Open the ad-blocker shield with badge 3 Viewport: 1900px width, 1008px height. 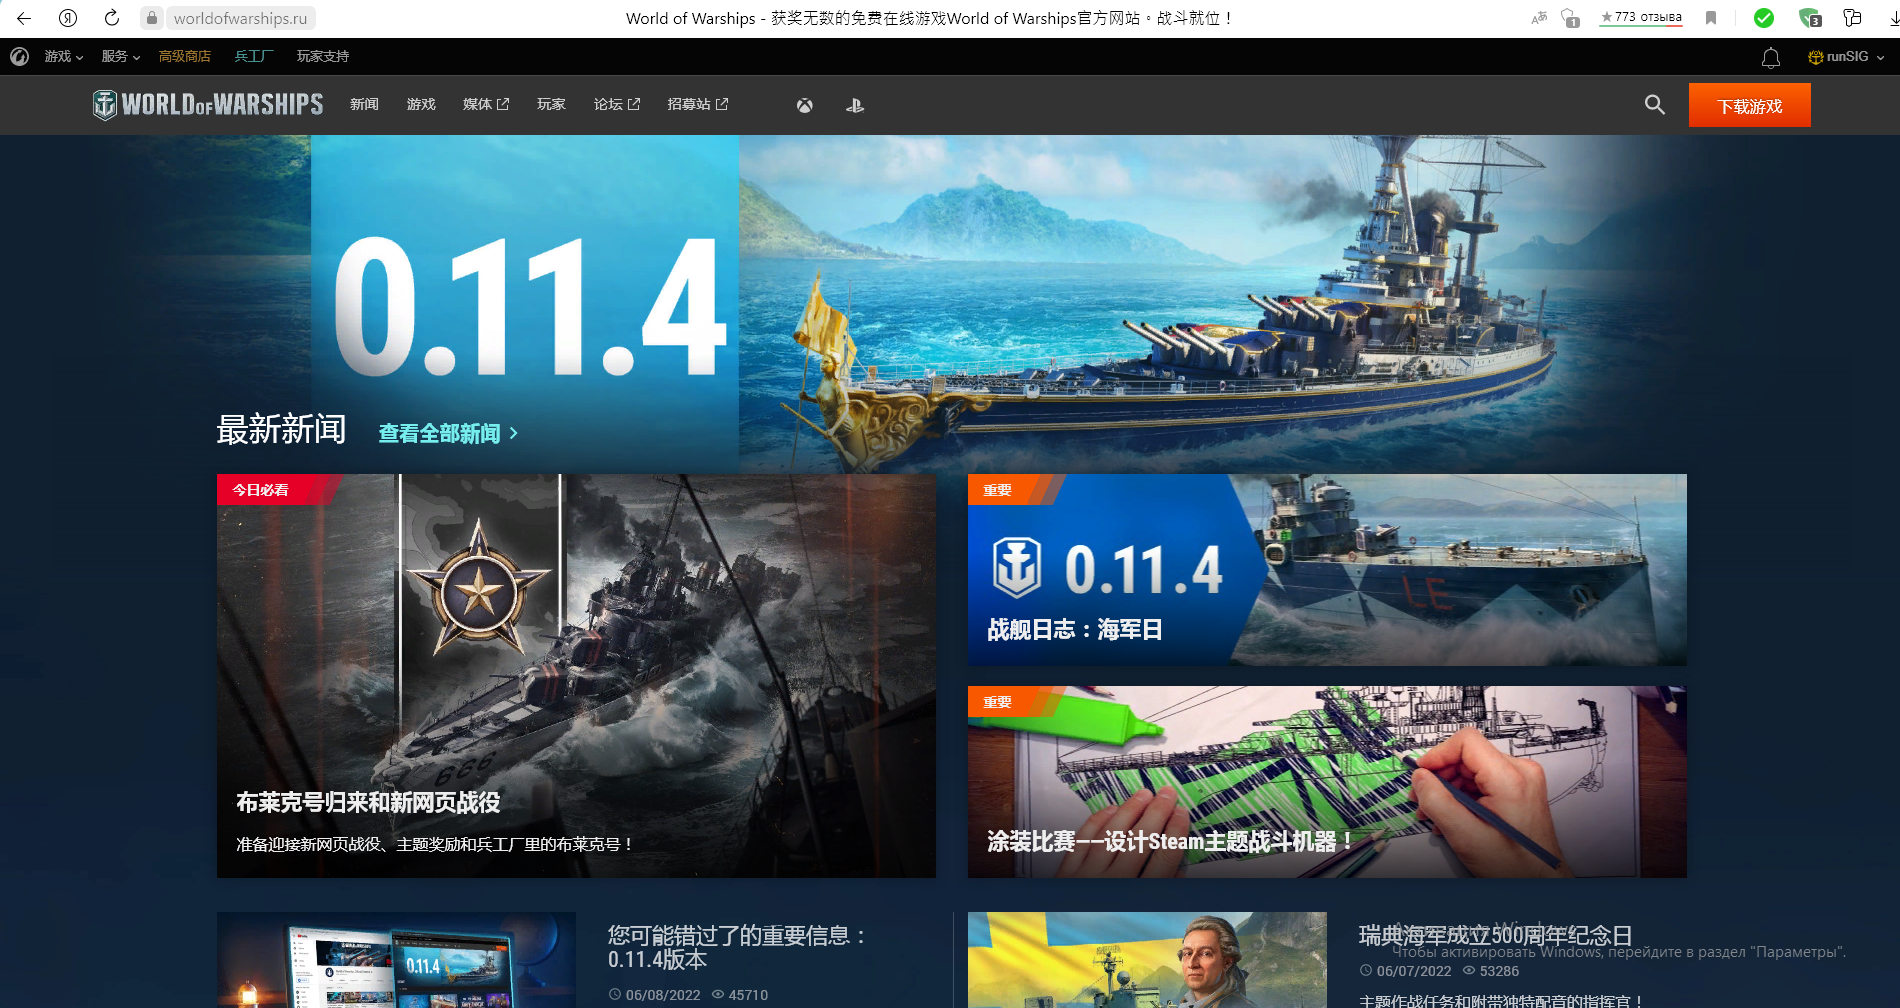point(1810,18)
